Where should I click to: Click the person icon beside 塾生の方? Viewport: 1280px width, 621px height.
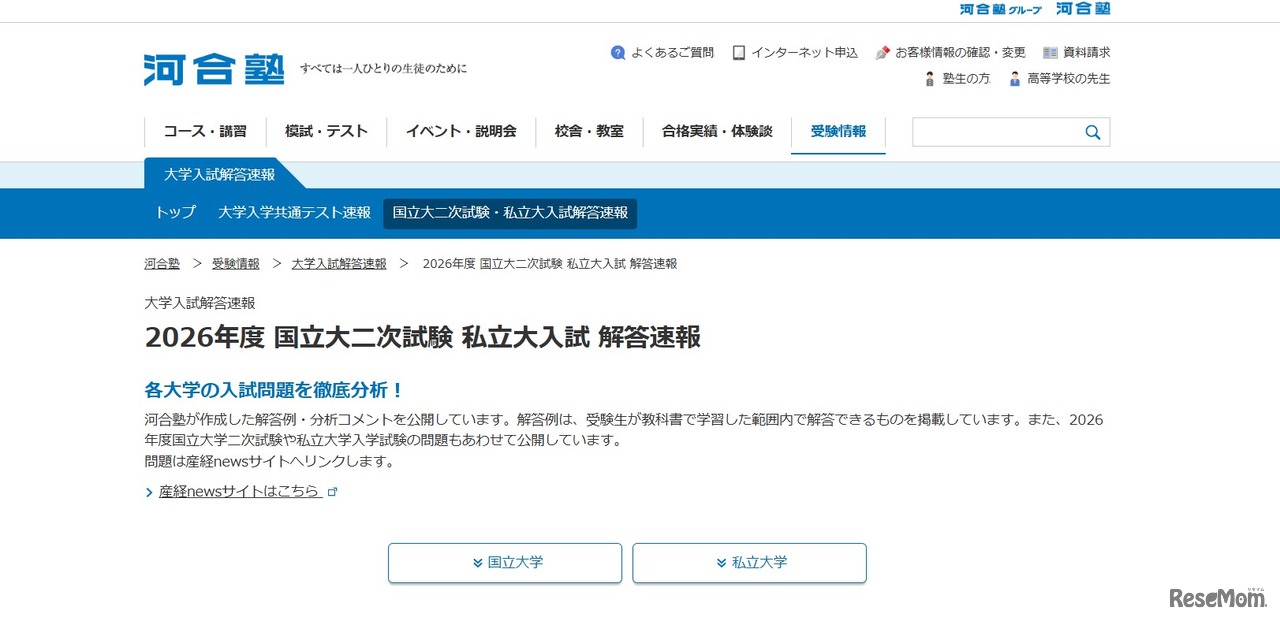[928, 79]
